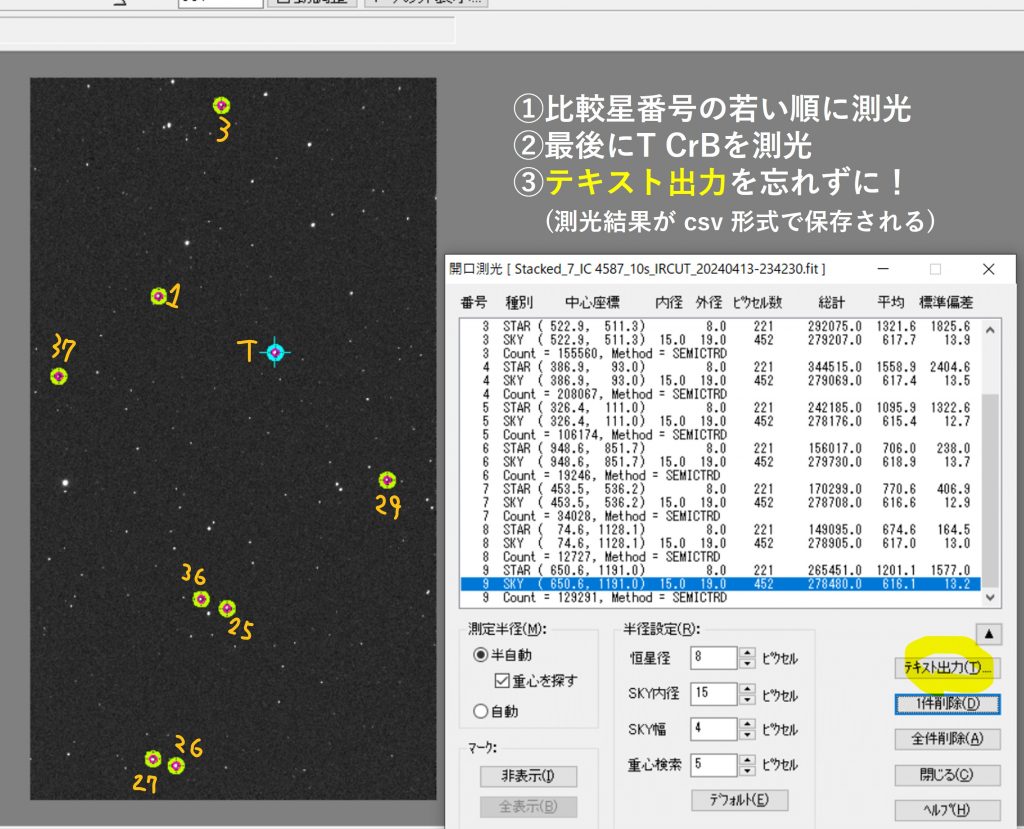The image size is (1024, 829).
Task: Click star marker labeled 27 in image
Action: pos(153,758)
